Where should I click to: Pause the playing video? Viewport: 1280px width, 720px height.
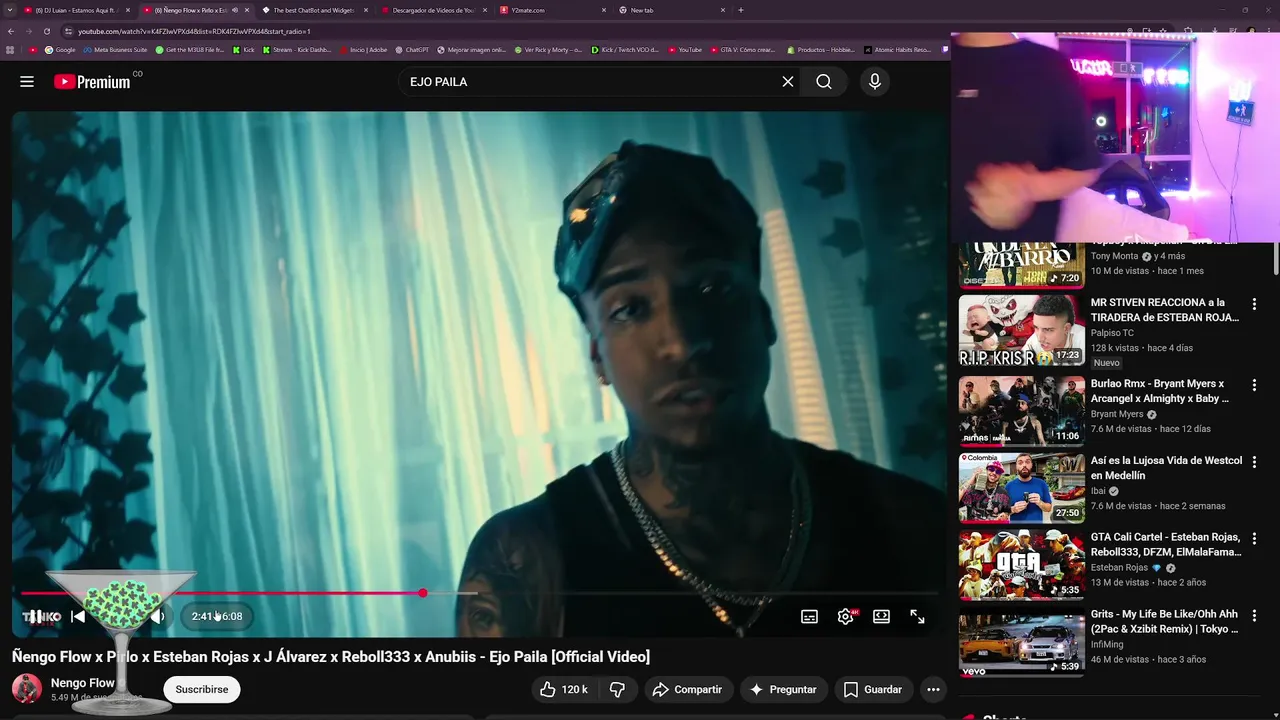tap(35, 616)
